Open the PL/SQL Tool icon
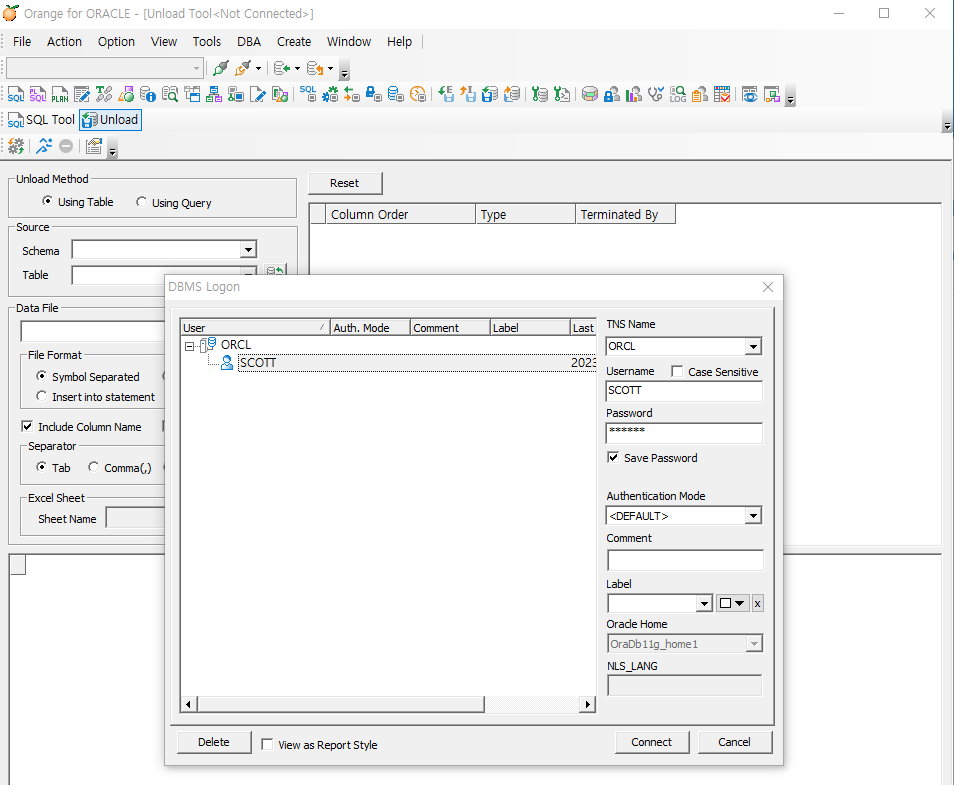The height and width of the screenshot is (785, 954). click(x=38, y=94)
